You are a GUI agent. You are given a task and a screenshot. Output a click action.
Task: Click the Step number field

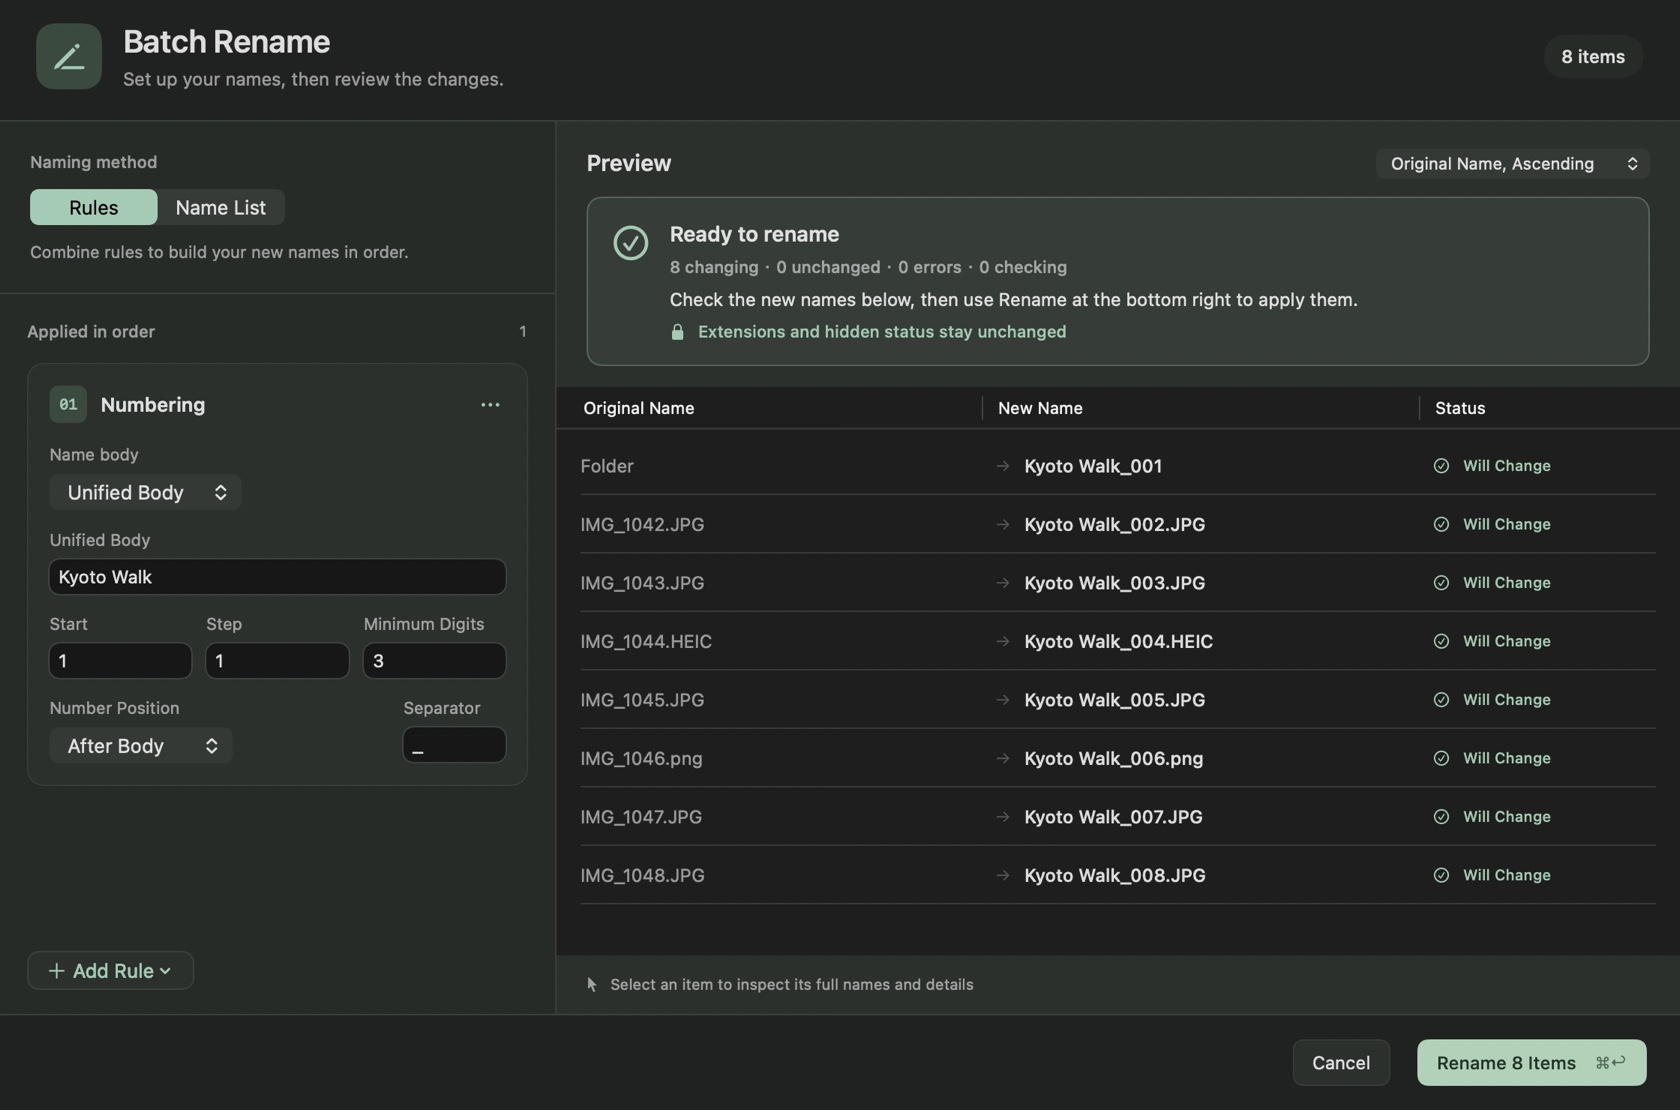277,661
